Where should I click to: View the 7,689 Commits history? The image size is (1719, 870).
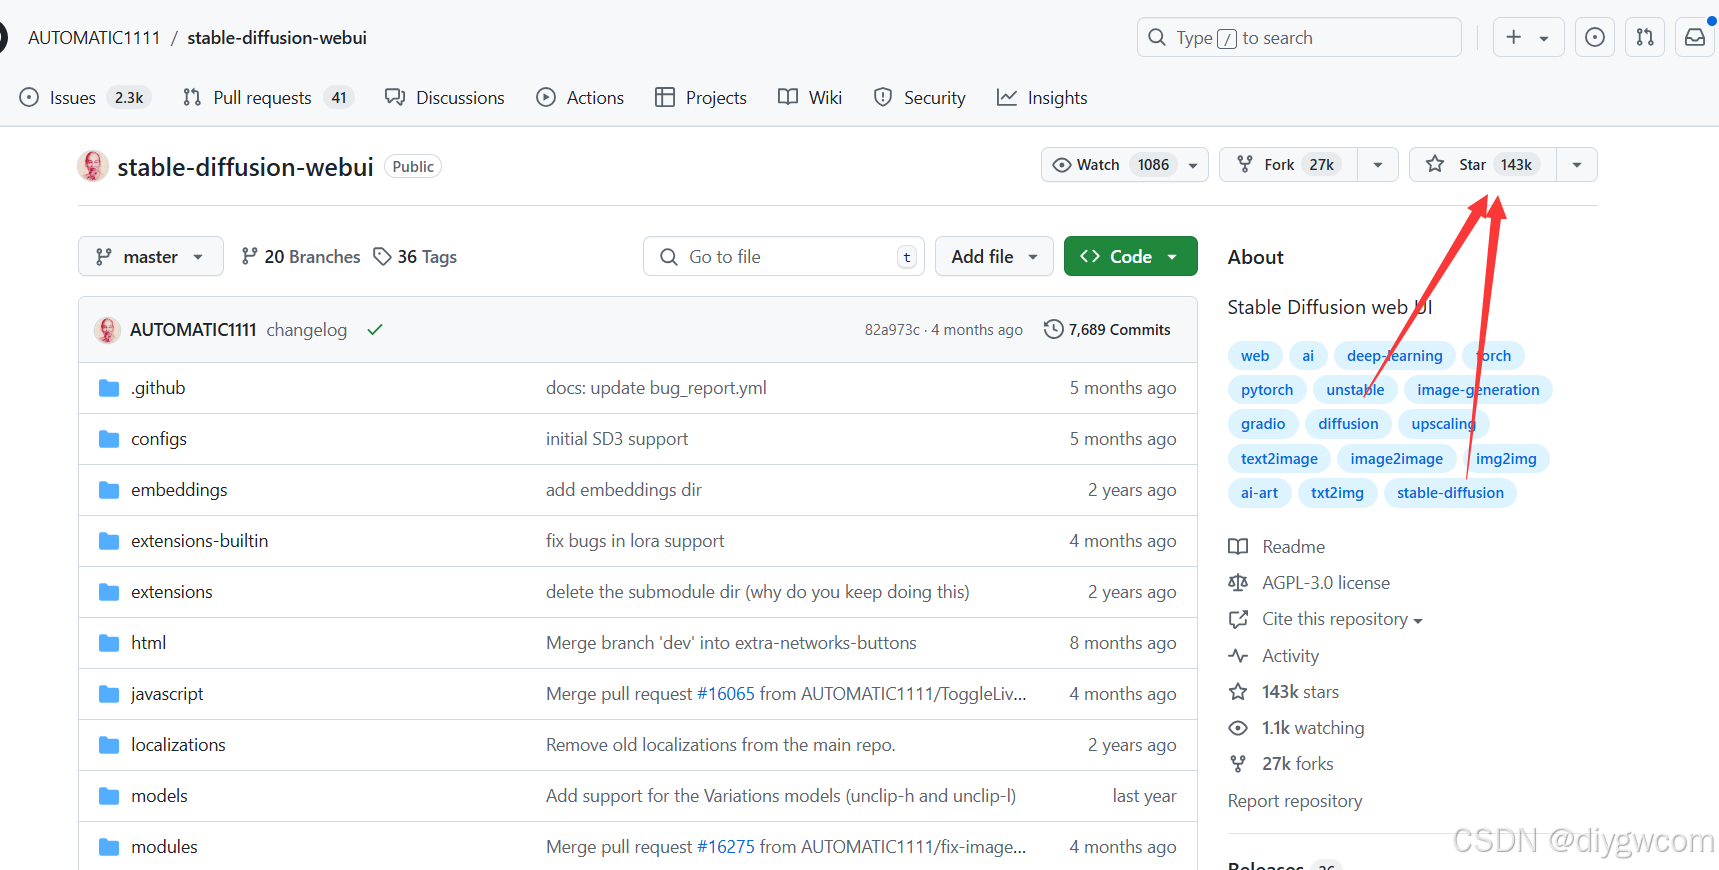[1107, 329]
